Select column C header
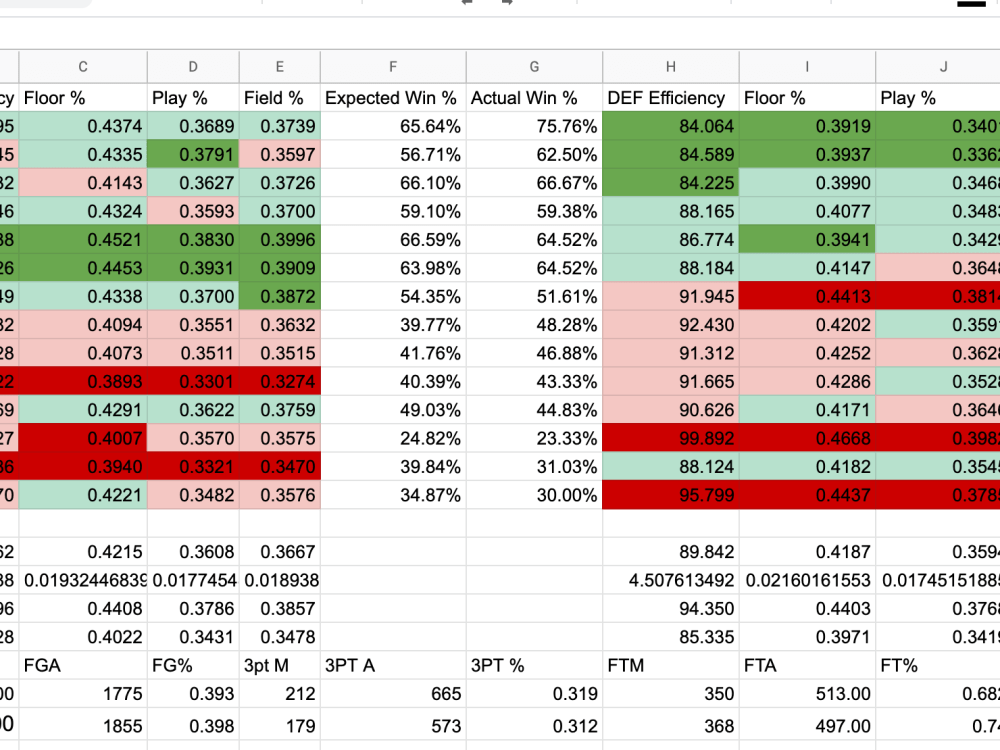This screenshot has height=750, width=1000. (83, 66)
